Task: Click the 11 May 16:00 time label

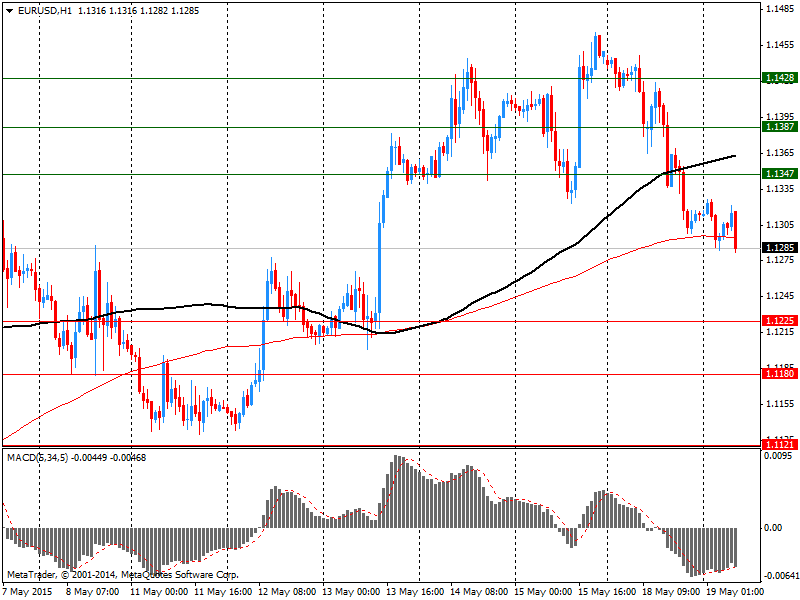Action: 223,592
